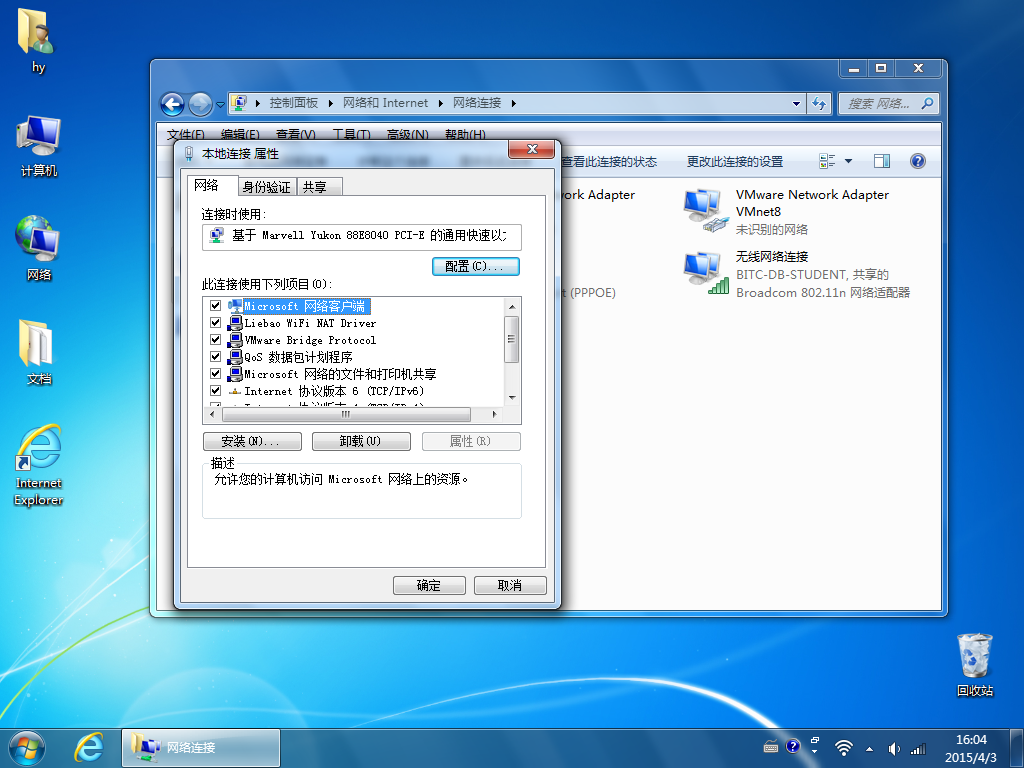Uncheck the Liebao WiFi NAT Driver checkbox
Viewport: 1024px width, 768px height.
[216, 323]
